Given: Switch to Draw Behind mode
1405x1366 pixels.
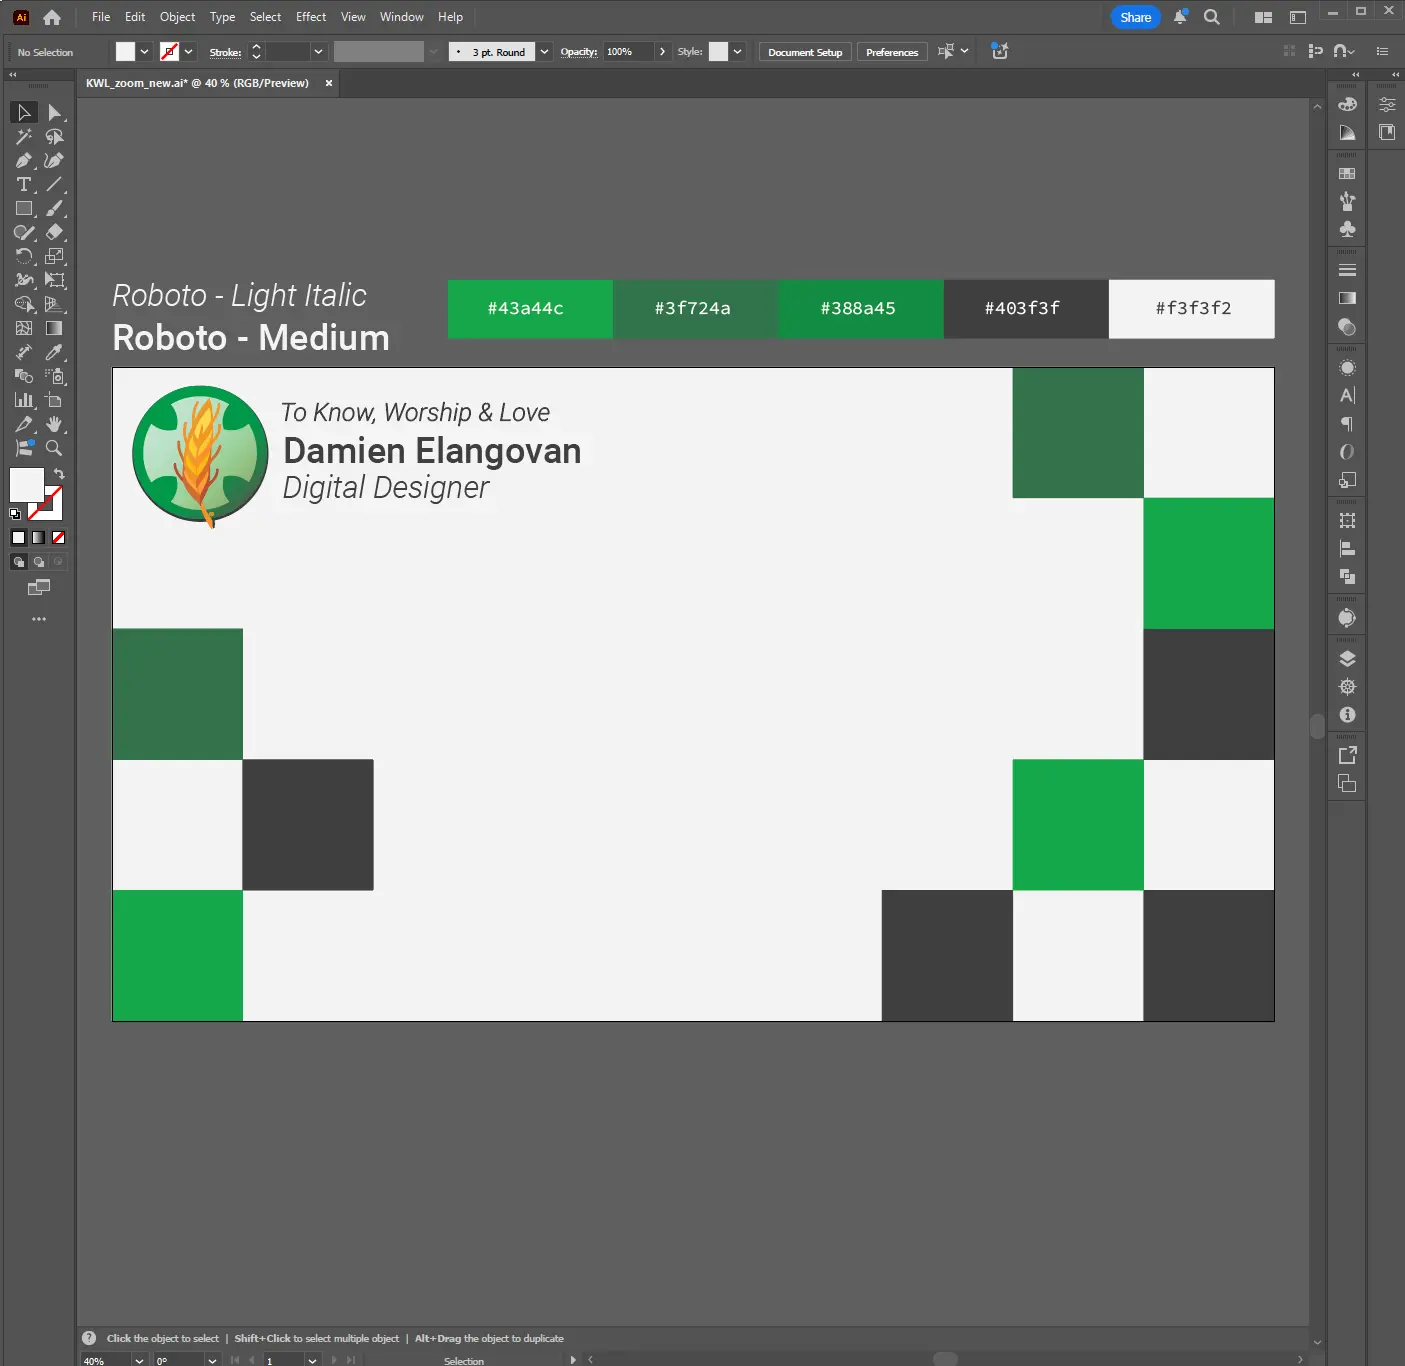Looking at the screenshot, I should tap(39, 562).
